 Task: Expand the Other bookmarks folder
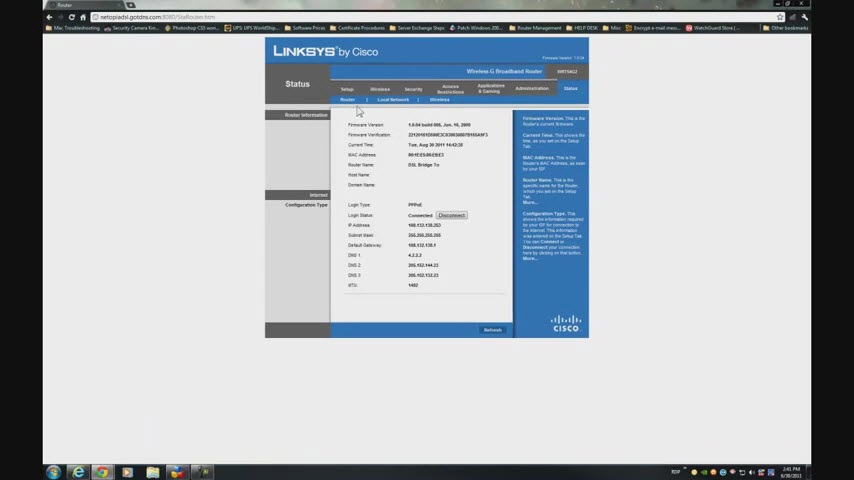(786, 28)
